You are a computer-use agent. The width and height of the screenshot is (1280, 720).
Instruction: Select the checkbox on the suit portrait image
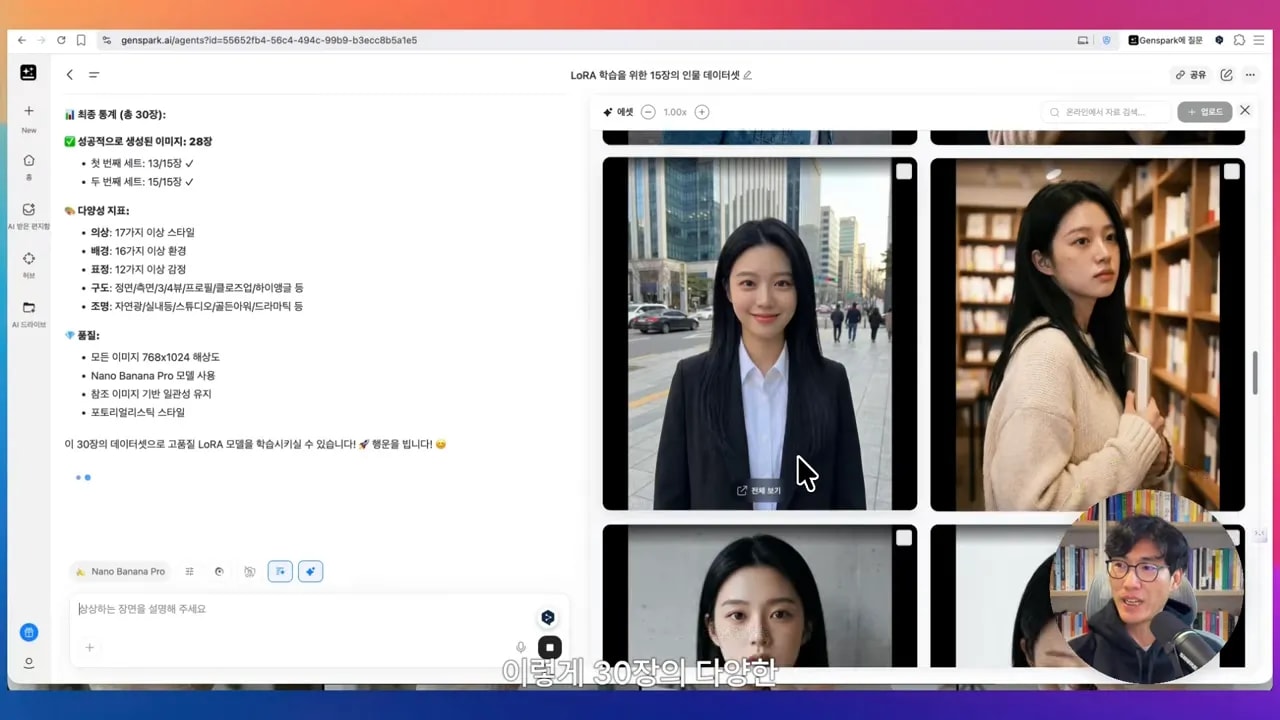(x=903, y=171)
